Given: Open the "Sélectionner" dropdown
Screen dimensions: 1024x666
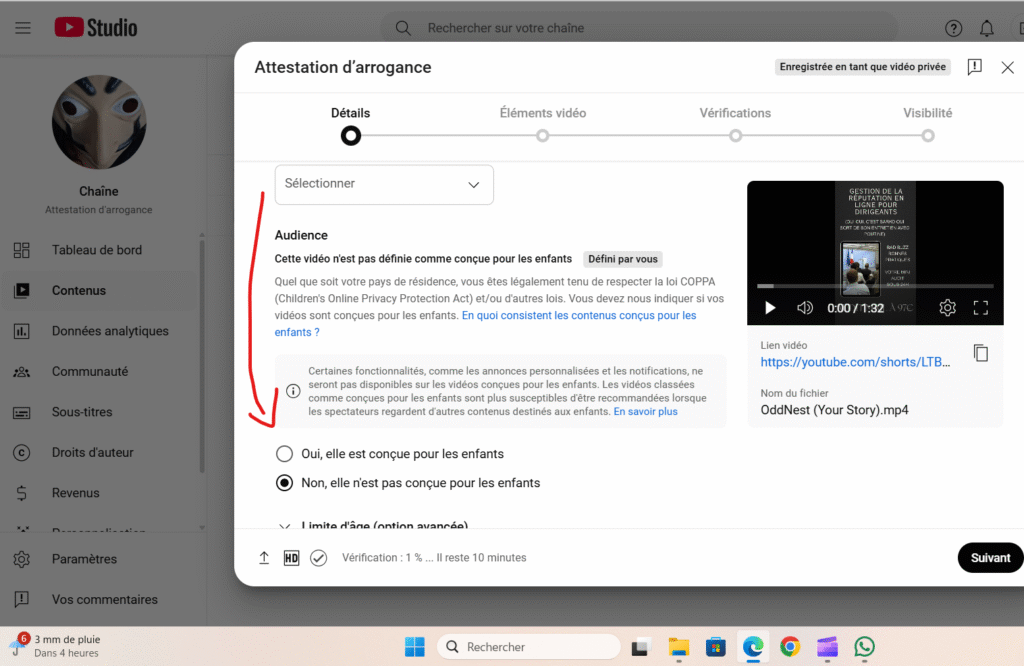Looking at the screenshot, I should 384,184.
